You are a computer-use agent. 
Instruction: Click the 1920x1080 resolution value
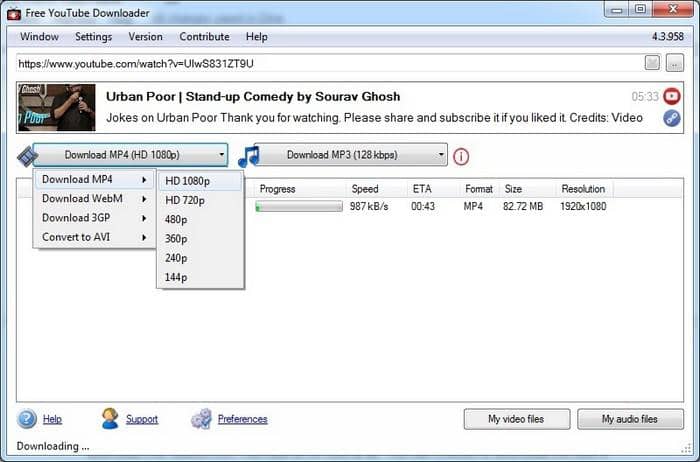pos(583,207)
